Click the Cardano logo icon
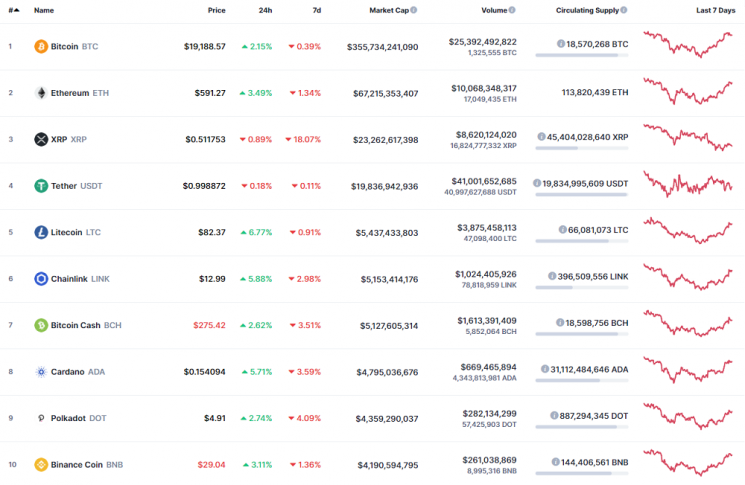745x485 pixels. pyautogui.click(x=41, y=372)
